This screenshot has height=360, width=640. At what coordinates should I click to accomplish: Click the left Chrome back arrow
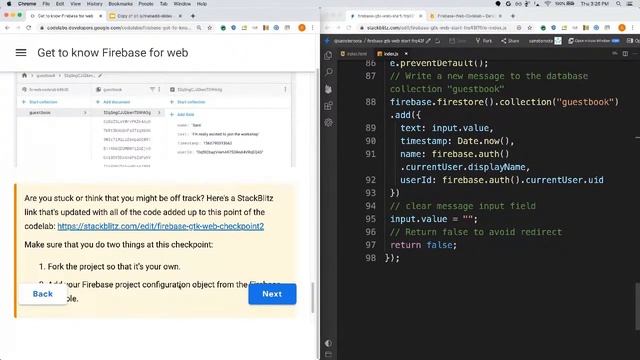7,28
